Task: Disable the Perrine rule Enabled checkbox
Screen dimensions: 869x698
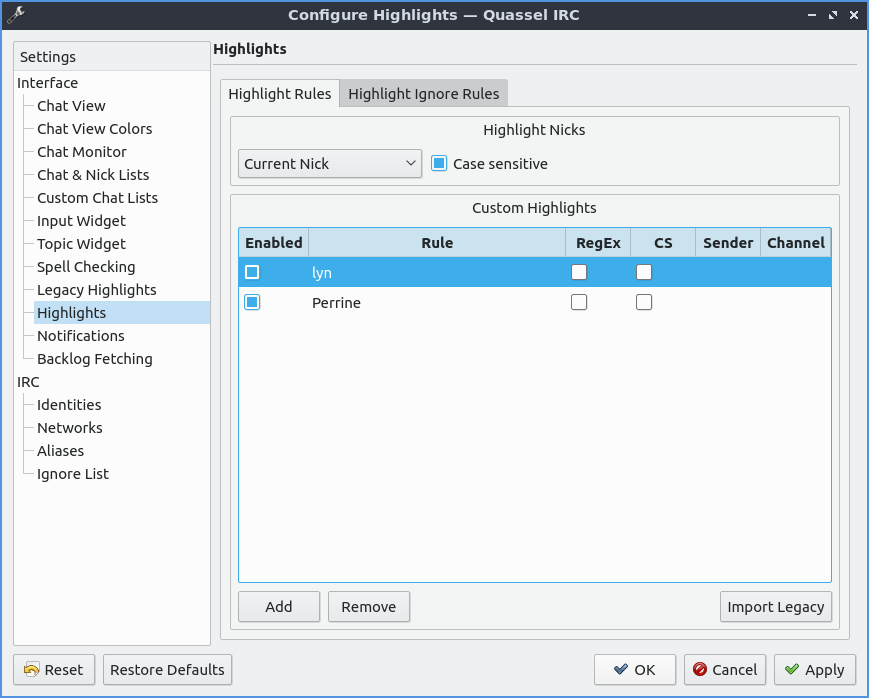Action: pos(252,303)
